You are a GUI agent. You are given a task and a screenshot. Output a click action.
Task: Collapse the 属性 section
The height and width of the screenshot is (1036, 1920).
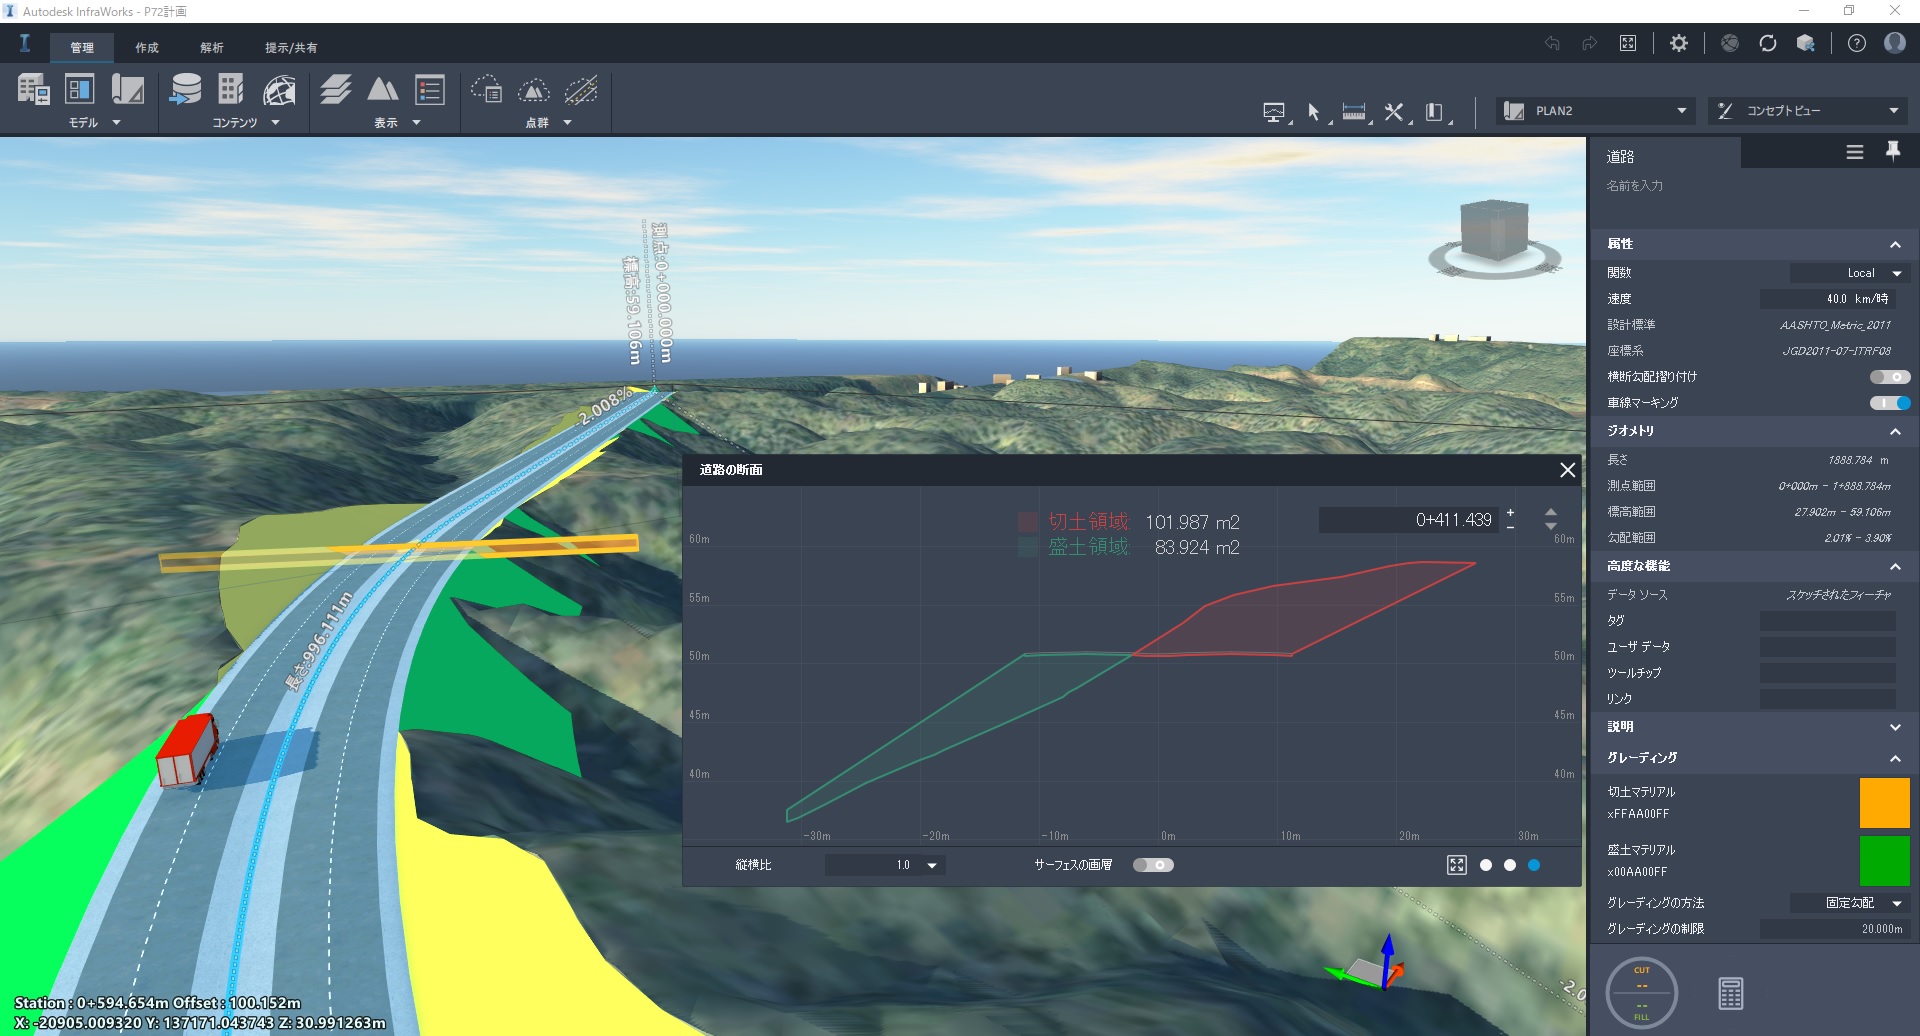(1895, 245)
